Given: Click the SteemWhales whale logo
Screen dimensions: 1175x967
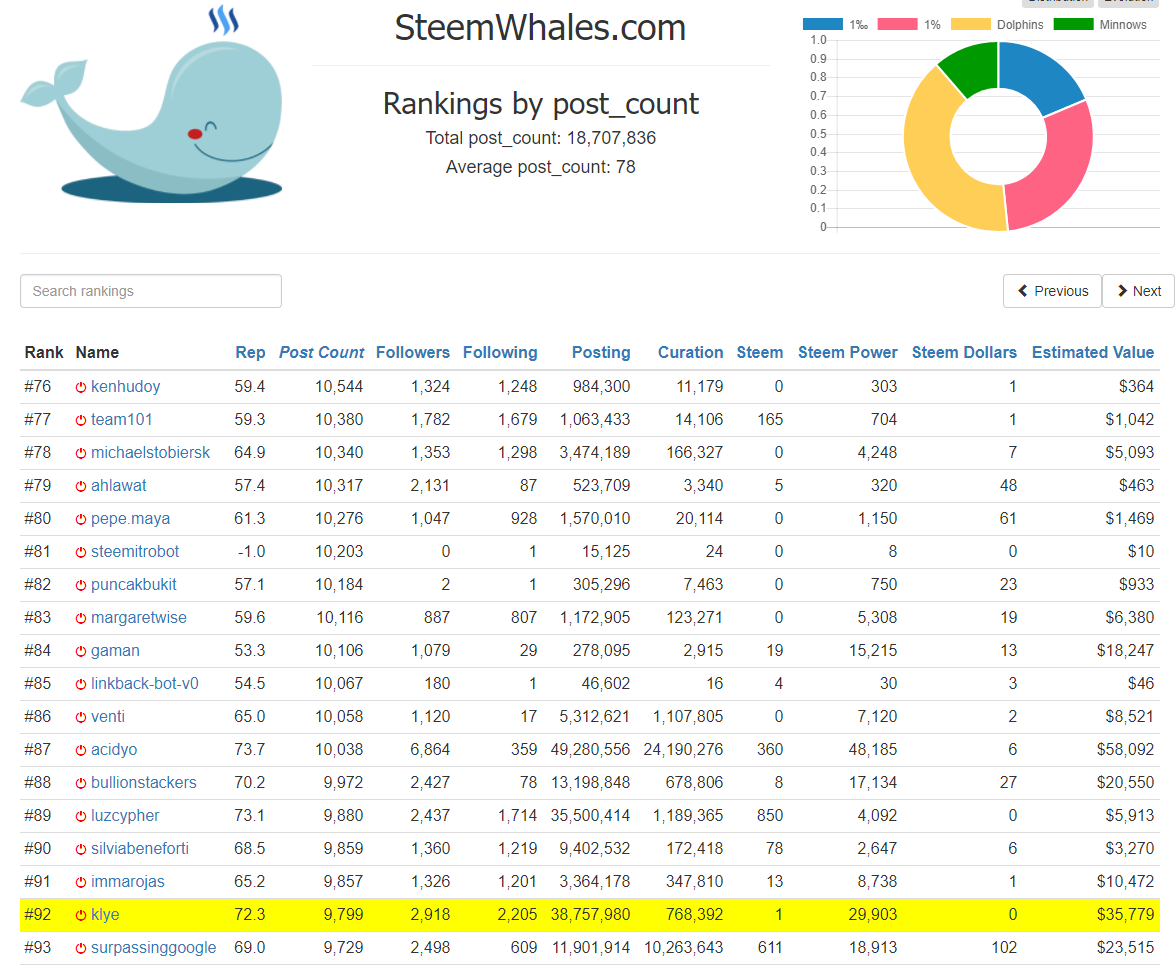Looking at the screenshot, I should pos(152,105).
